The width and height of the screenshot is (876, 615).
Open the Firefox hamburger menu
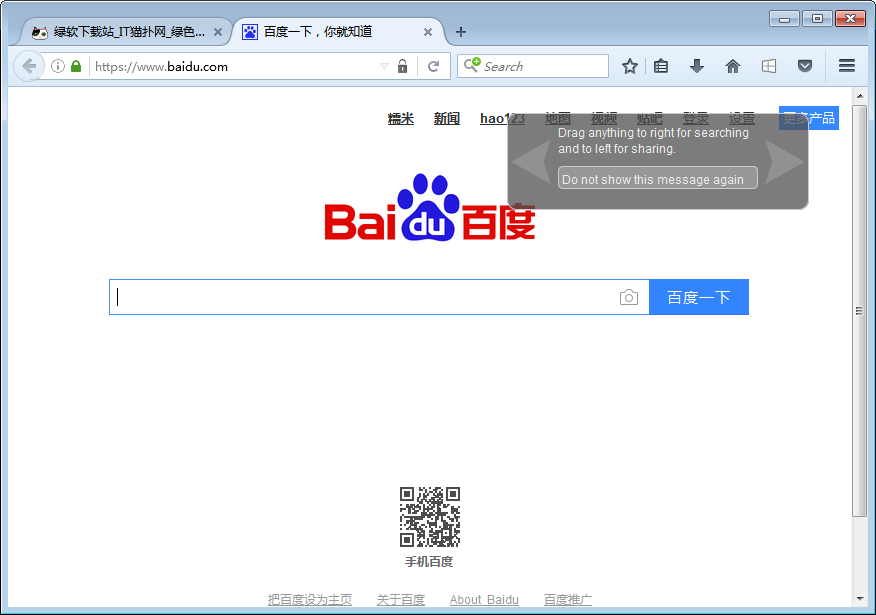[847, 66]
